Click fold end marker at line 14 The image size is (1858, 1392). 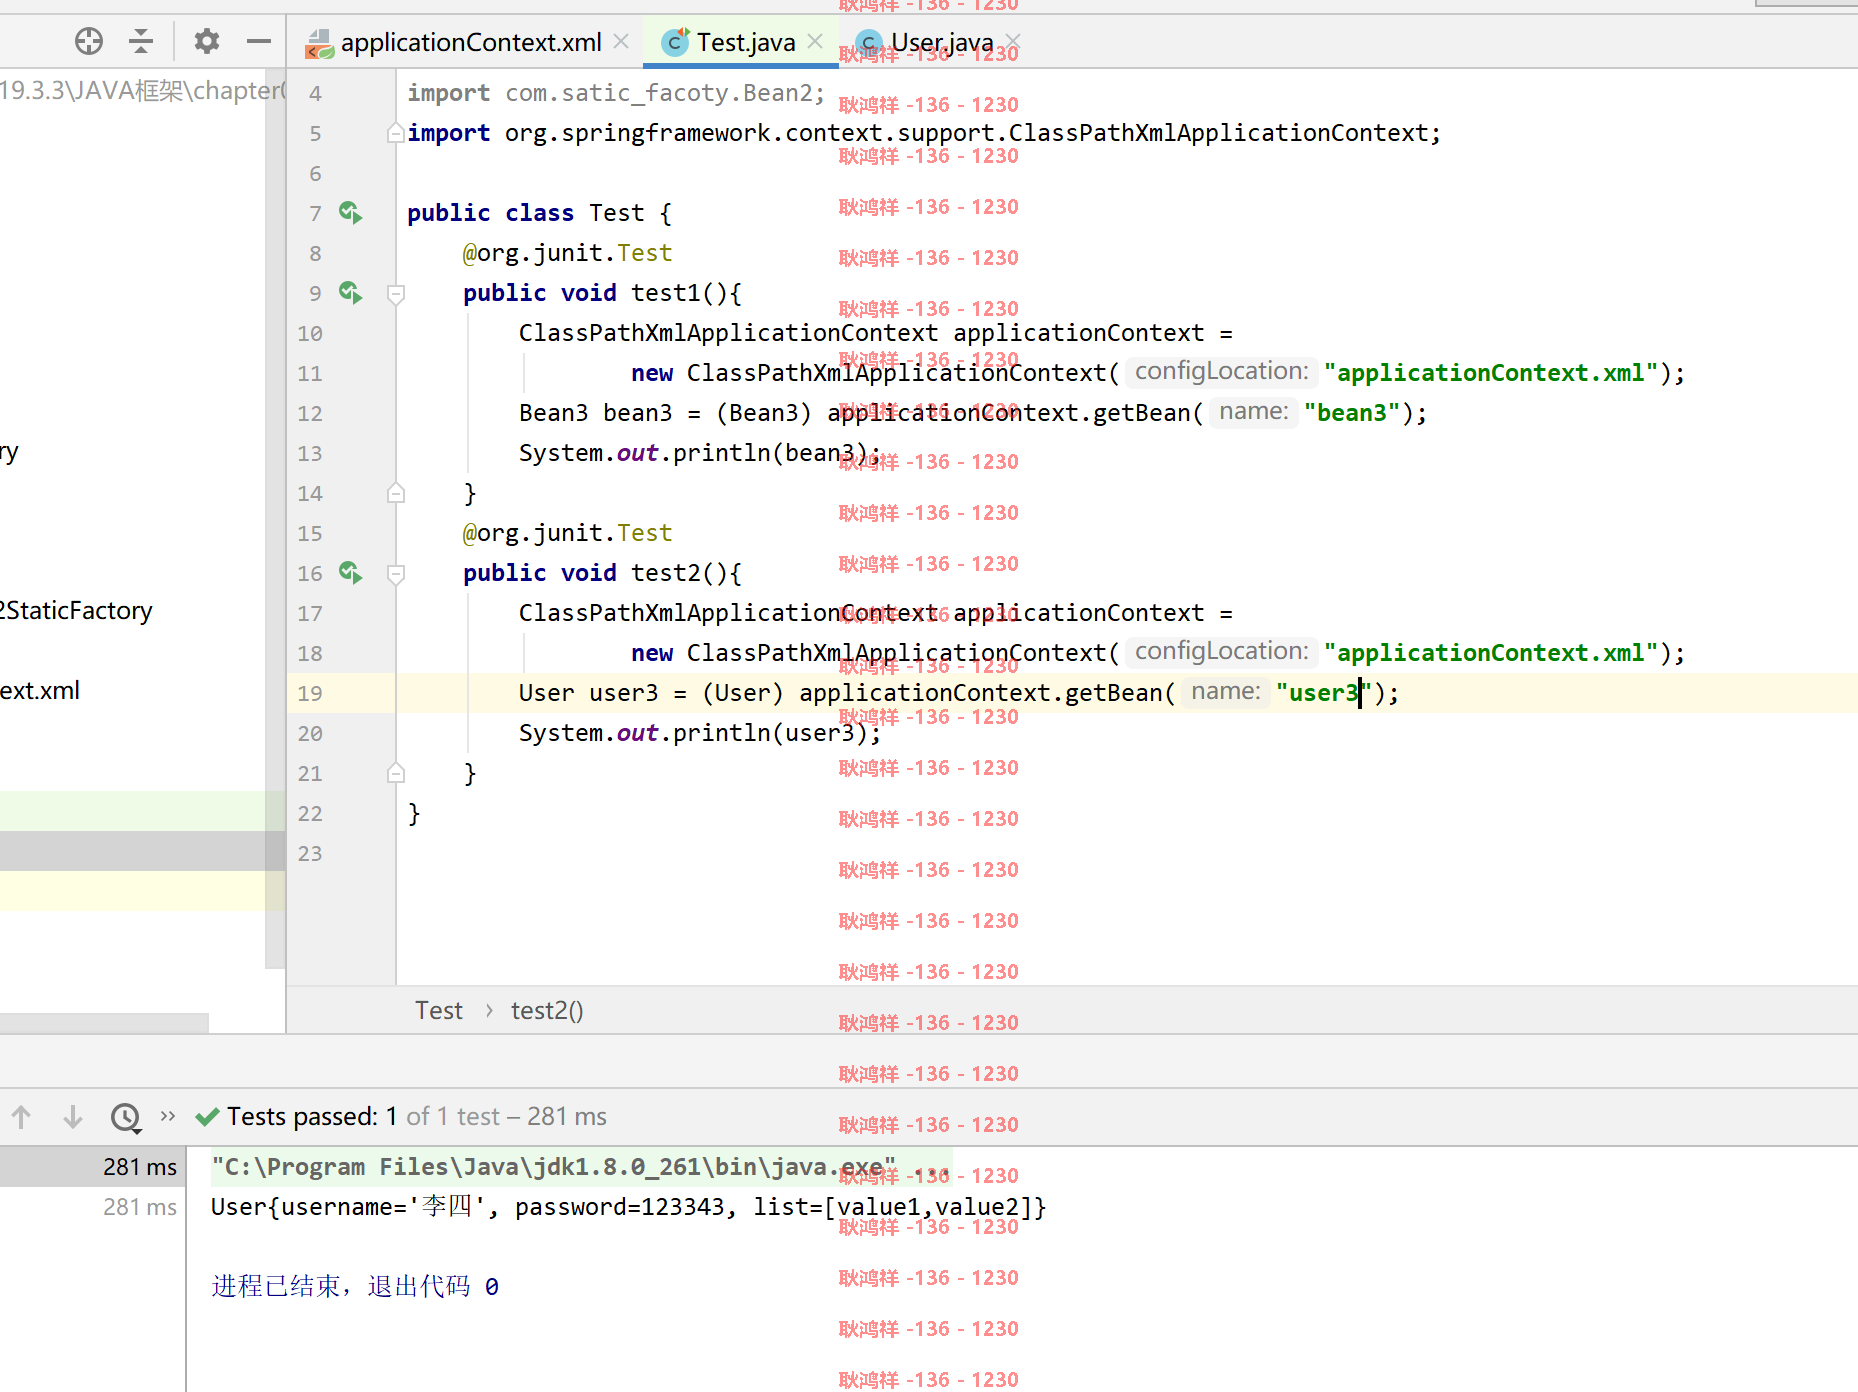396,493
